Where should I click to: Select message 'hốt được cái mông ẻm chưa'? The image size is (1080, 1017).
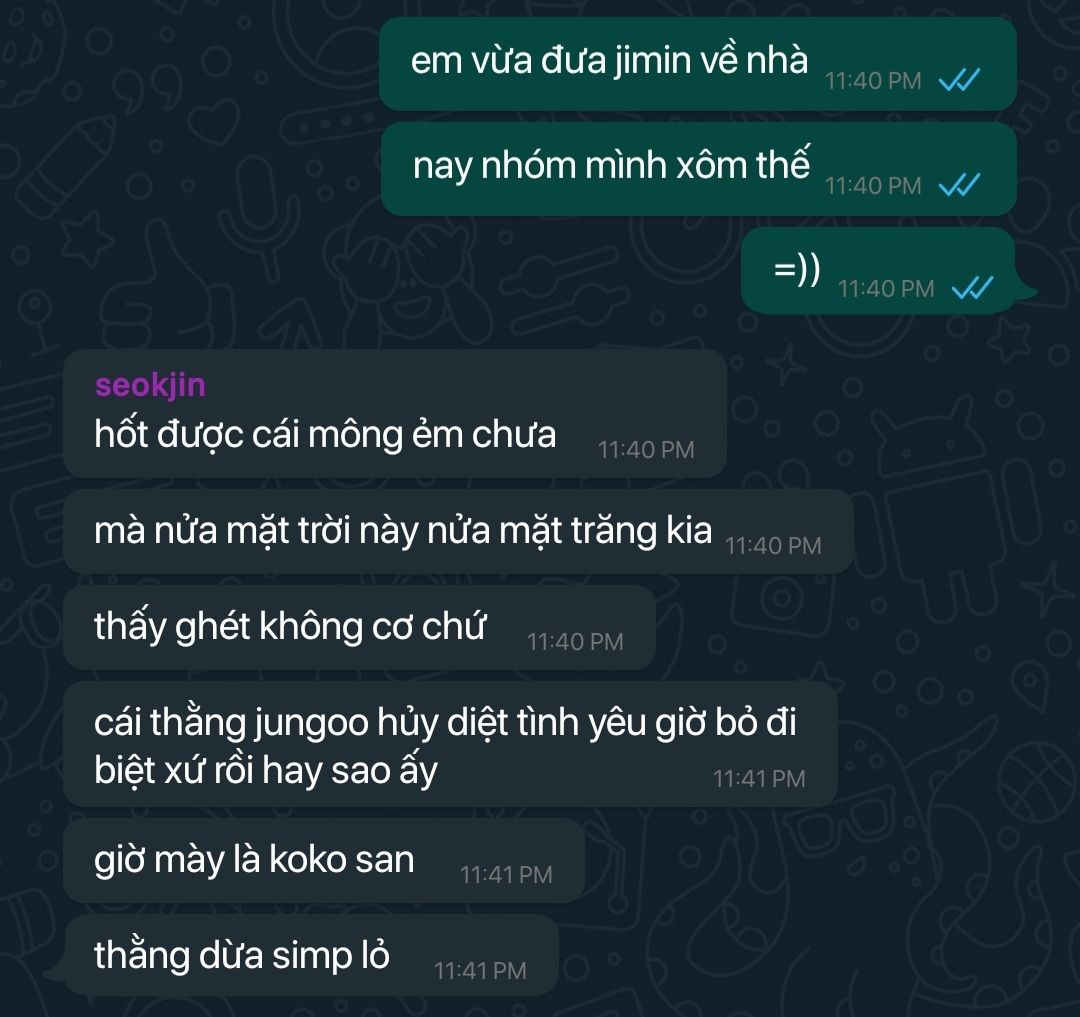pos(395,413)
